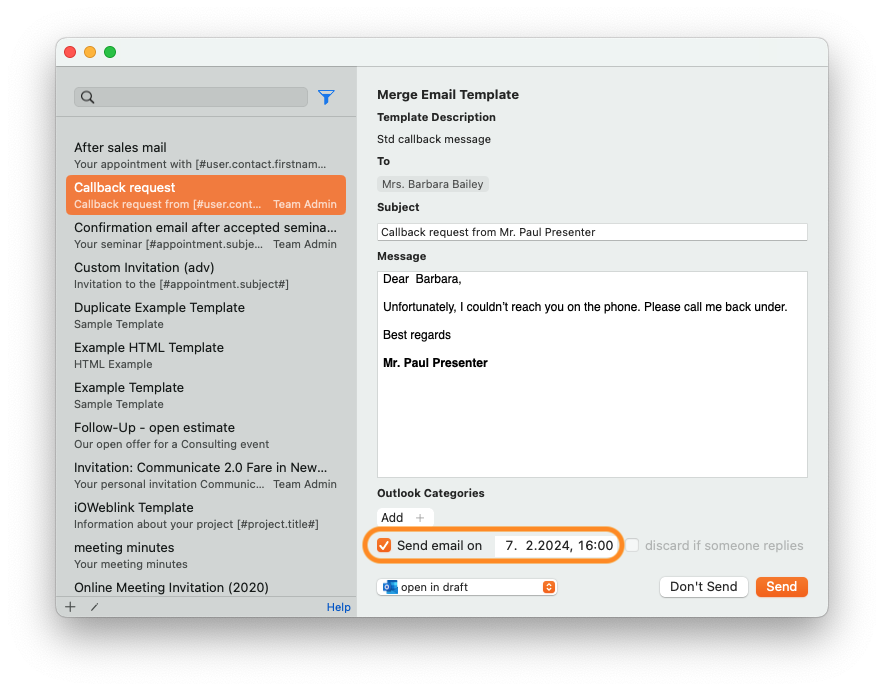884x691 pixels.
Task: Click the template search field
Action: (191, 97)
